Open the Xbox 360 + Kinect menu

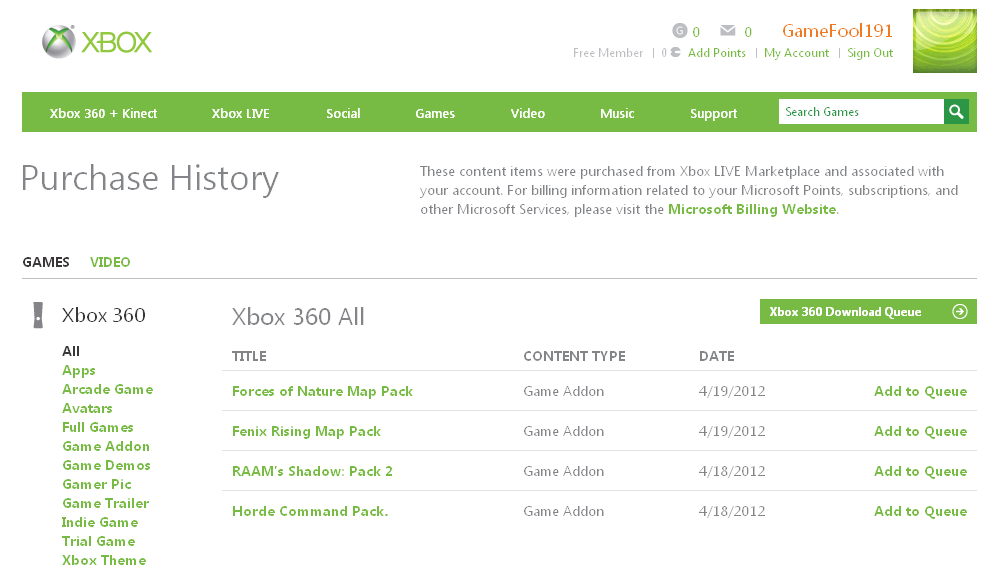103,114
